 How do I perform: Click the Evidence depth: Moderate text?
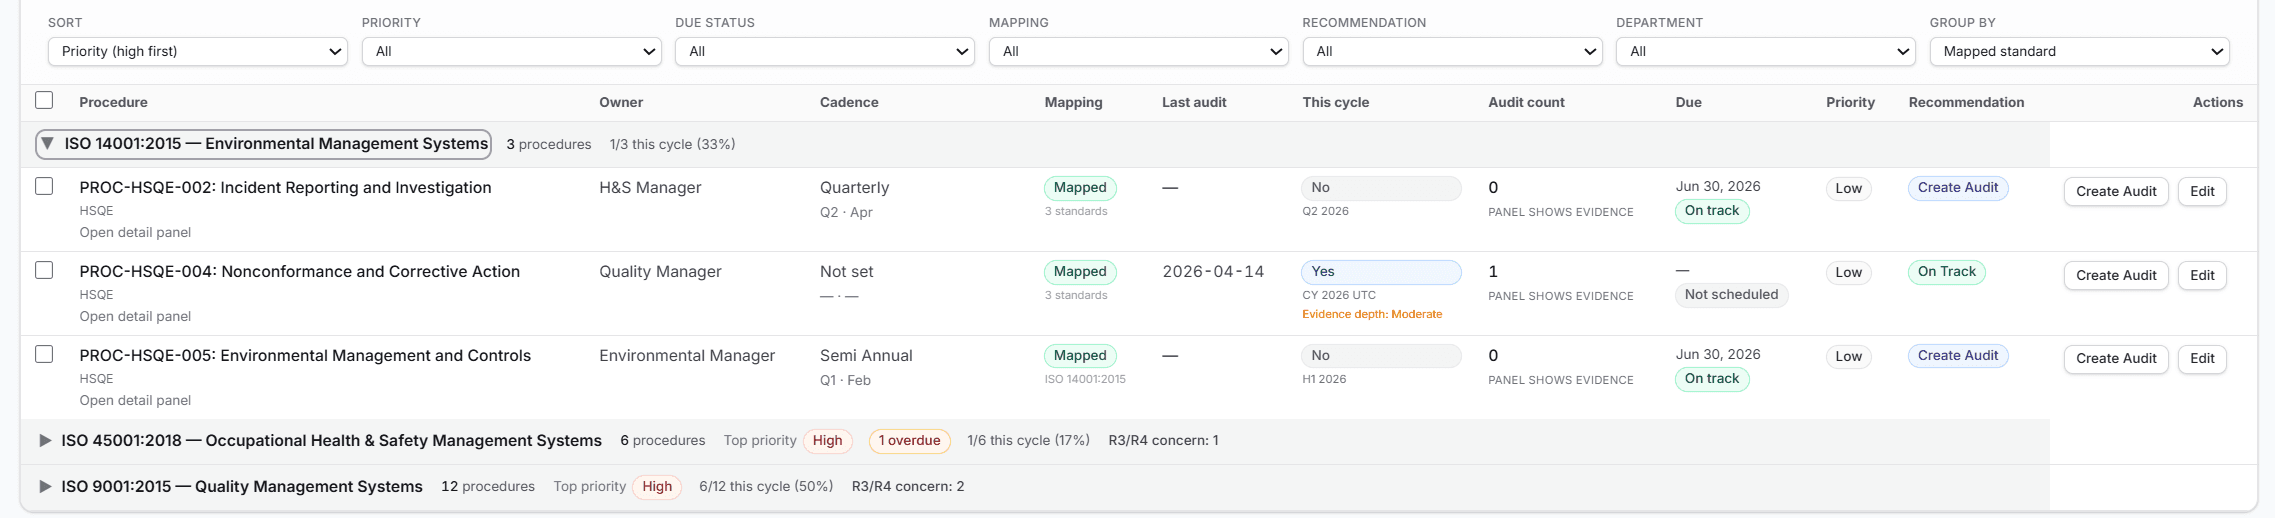[x=1372, y=314]
